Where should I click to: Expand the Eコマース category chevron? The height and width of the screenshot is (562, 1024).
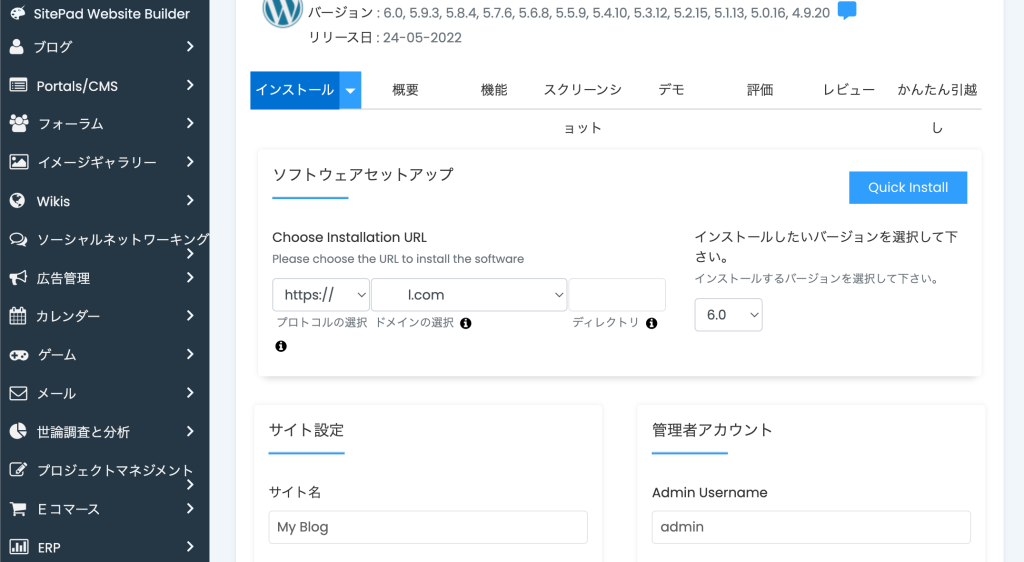pyautogui.click(x=190, y=508)
